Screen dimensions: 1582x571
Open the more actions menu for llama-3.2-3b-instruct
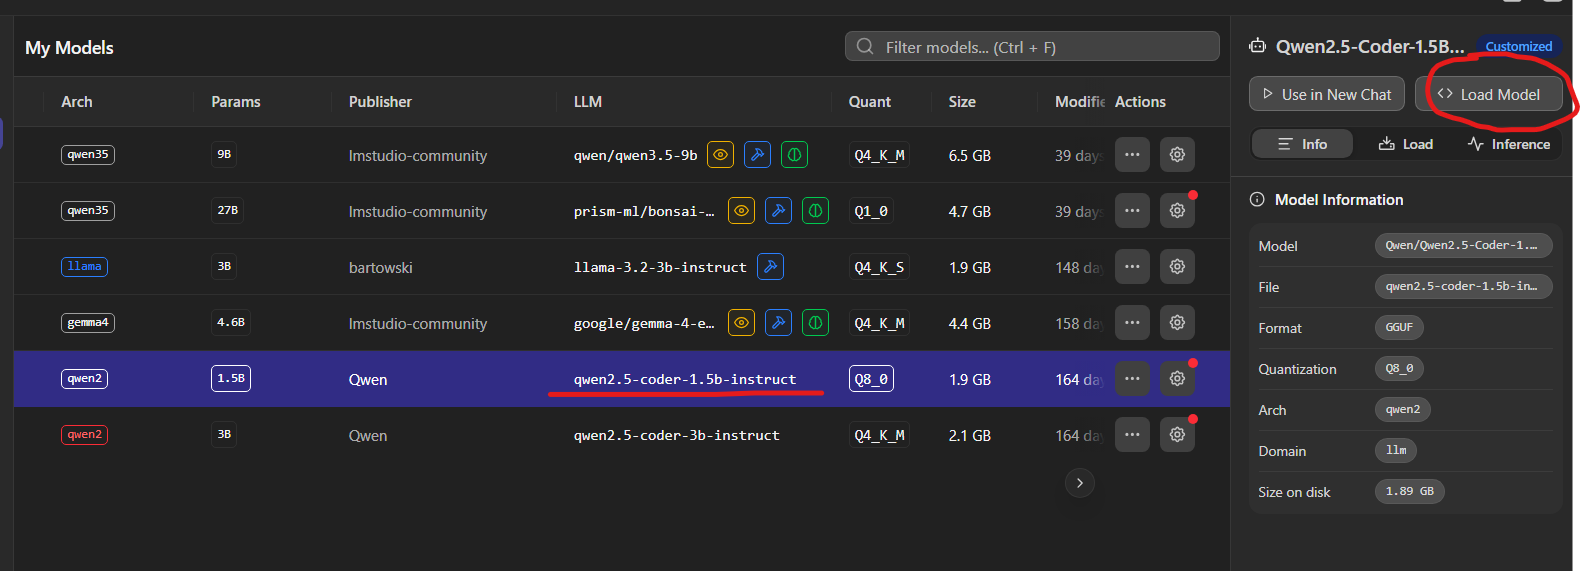pos(1132,267)
